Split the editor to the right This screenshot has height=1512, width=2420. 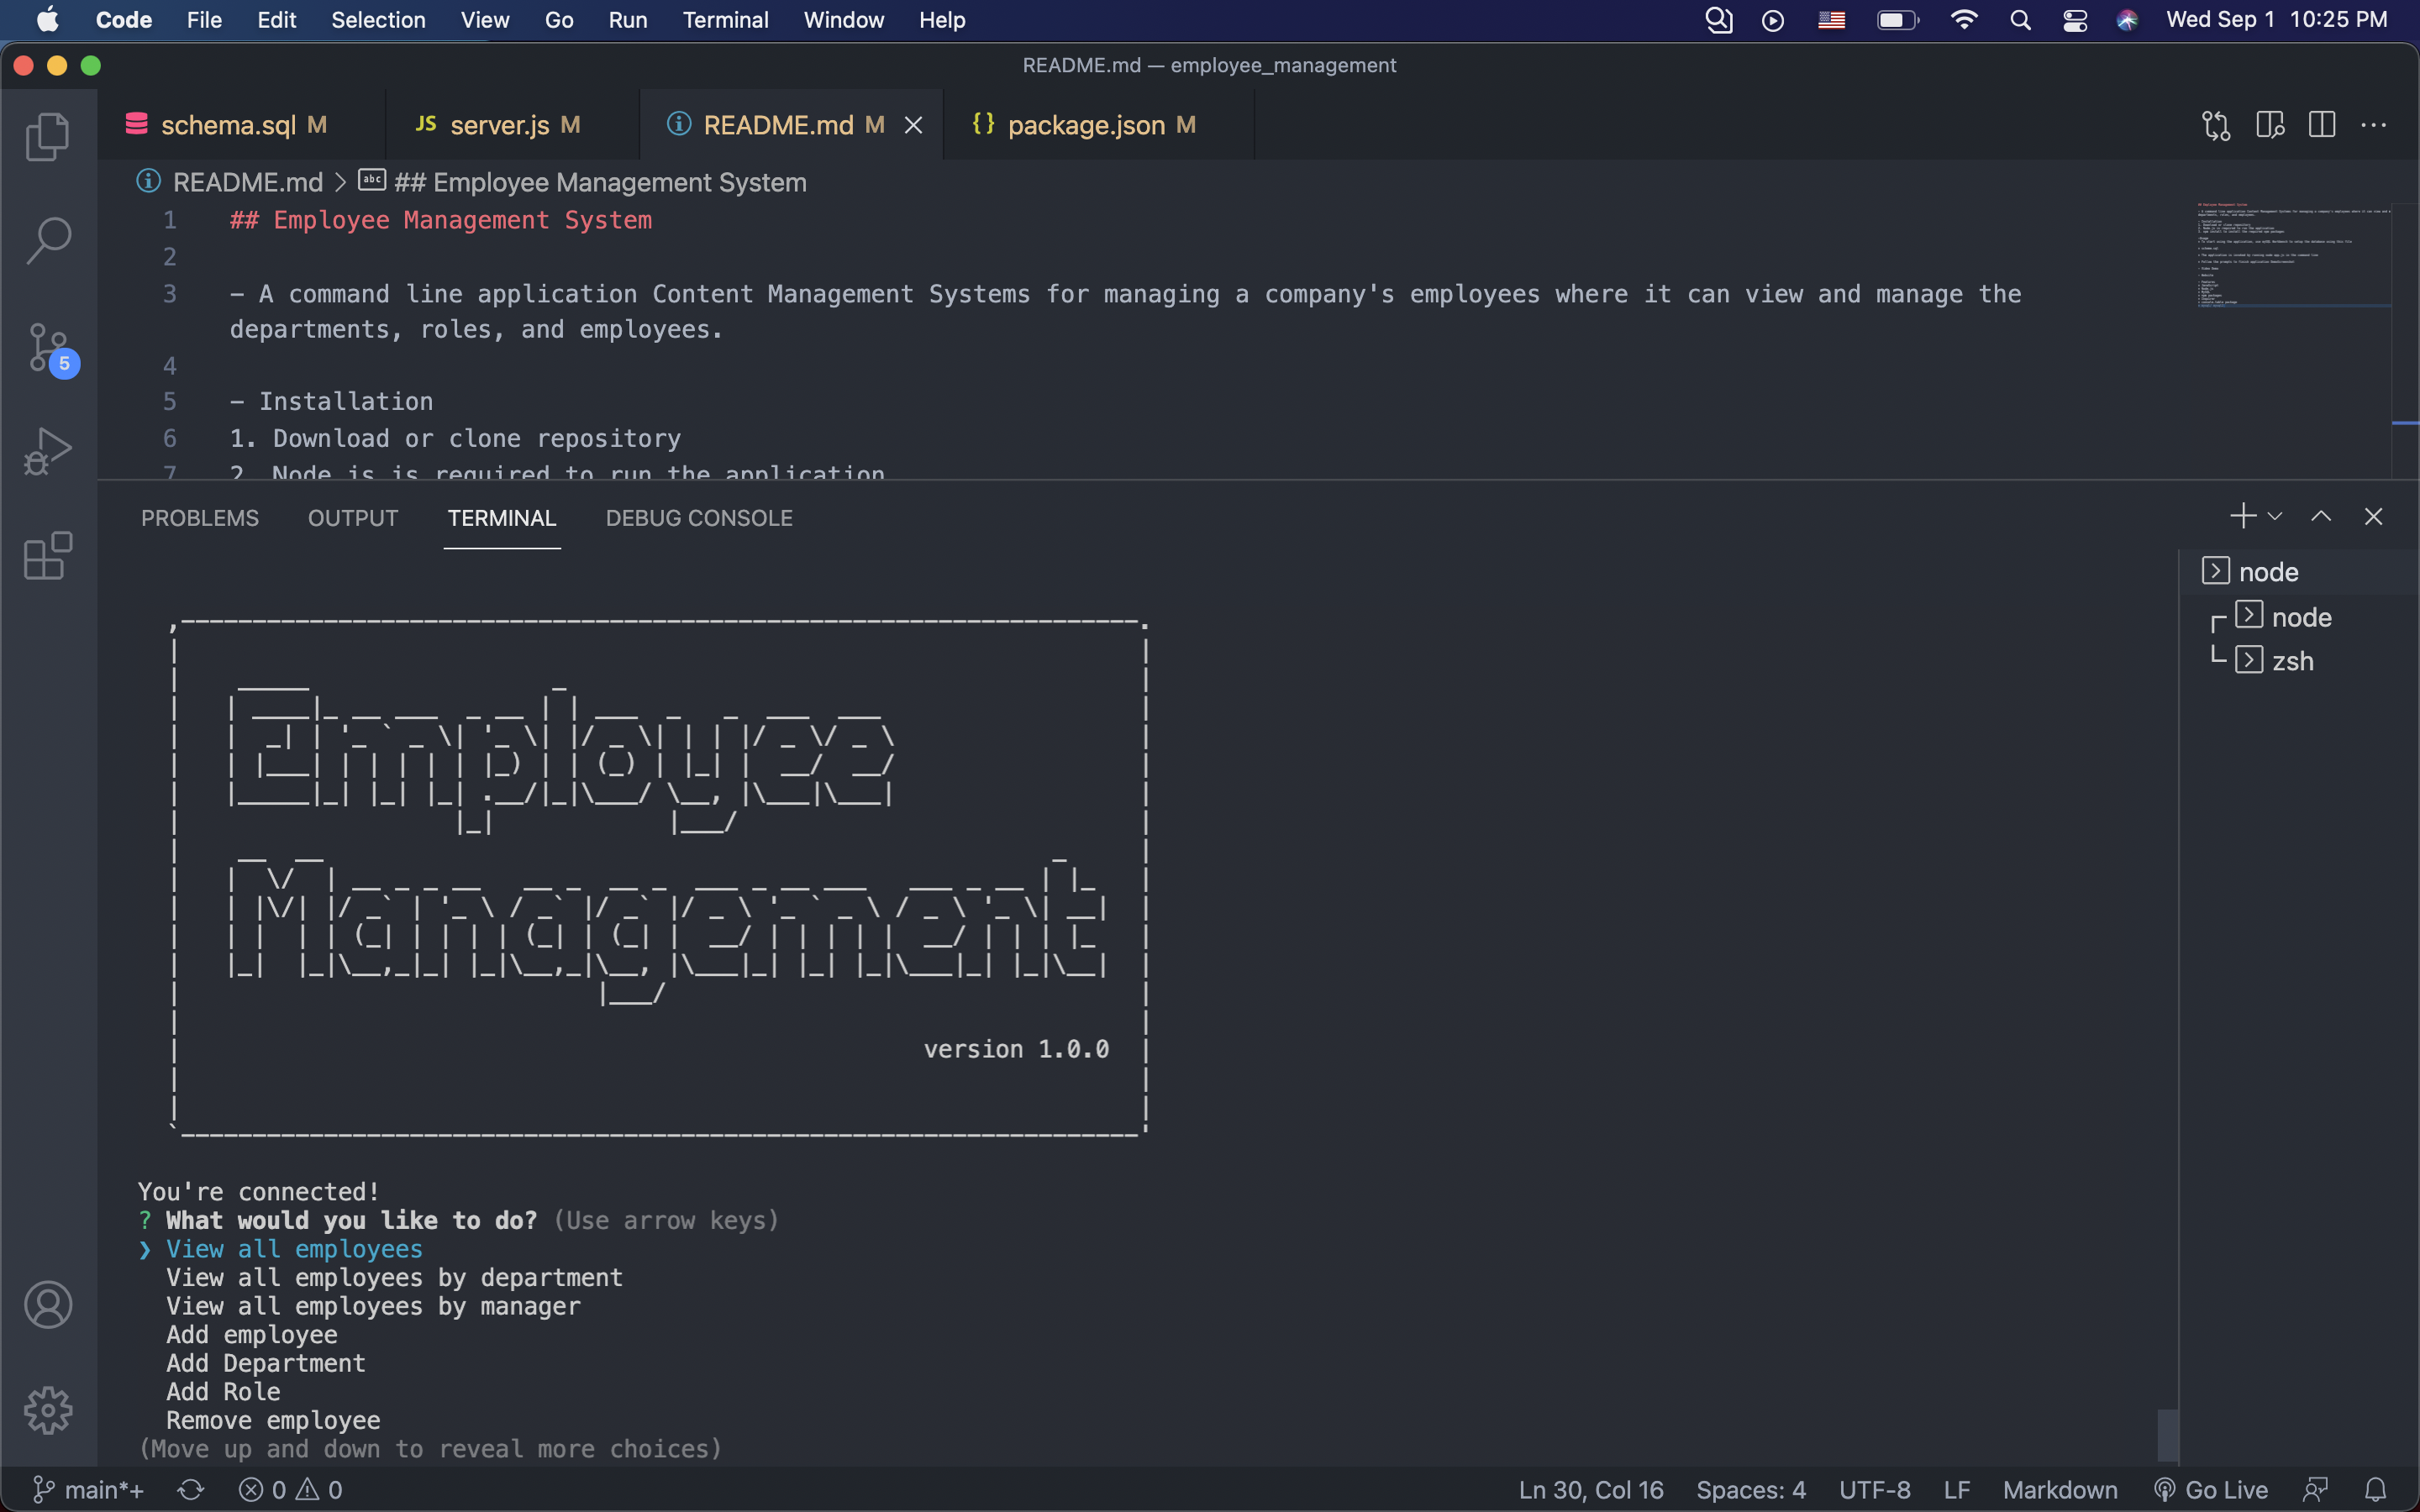pos(2322,125)
